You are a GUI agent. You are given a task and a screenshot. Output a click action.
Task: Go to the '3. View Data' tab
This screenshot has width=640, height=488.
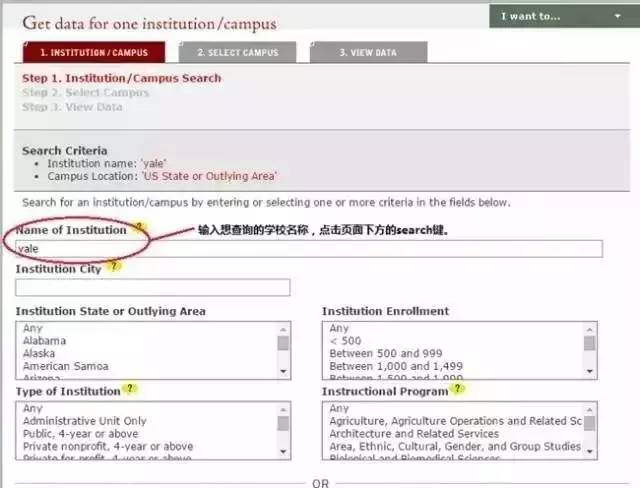click(x=369, y=52)
